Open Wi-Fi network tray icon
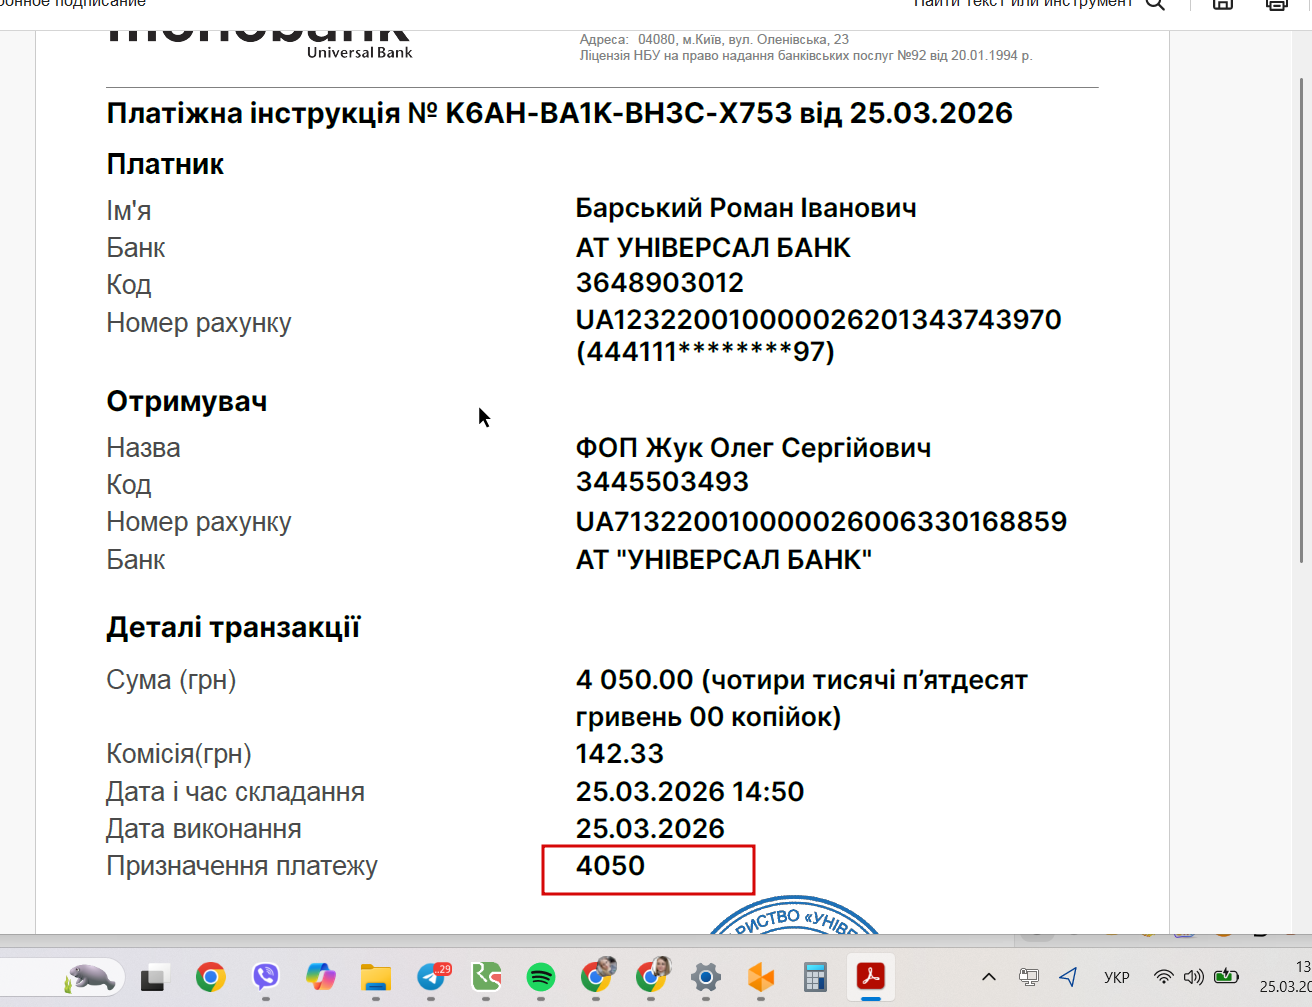The image size is (1312, 1007). [1163, 977]
